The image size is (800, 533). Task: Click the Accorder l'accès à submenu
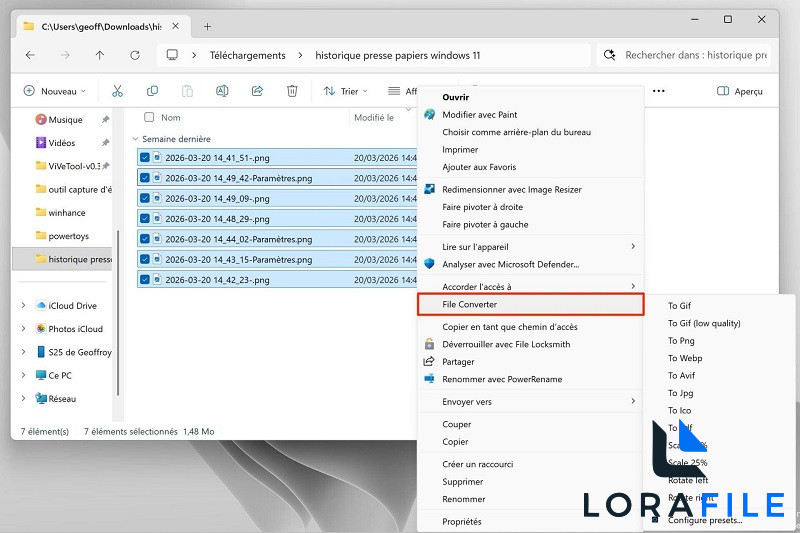coord(531,286)
